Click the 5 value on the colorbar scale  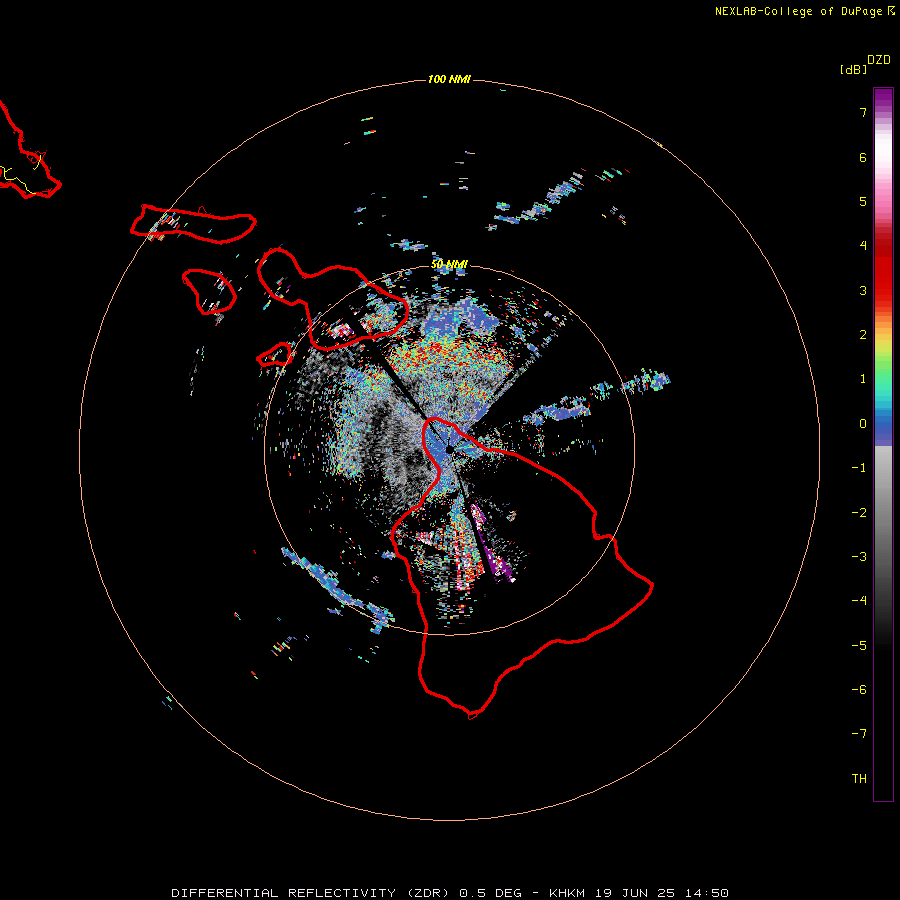863,201
